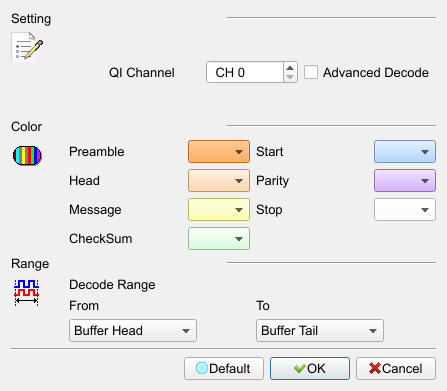Confirm settings with the OK button

(310, 369)
